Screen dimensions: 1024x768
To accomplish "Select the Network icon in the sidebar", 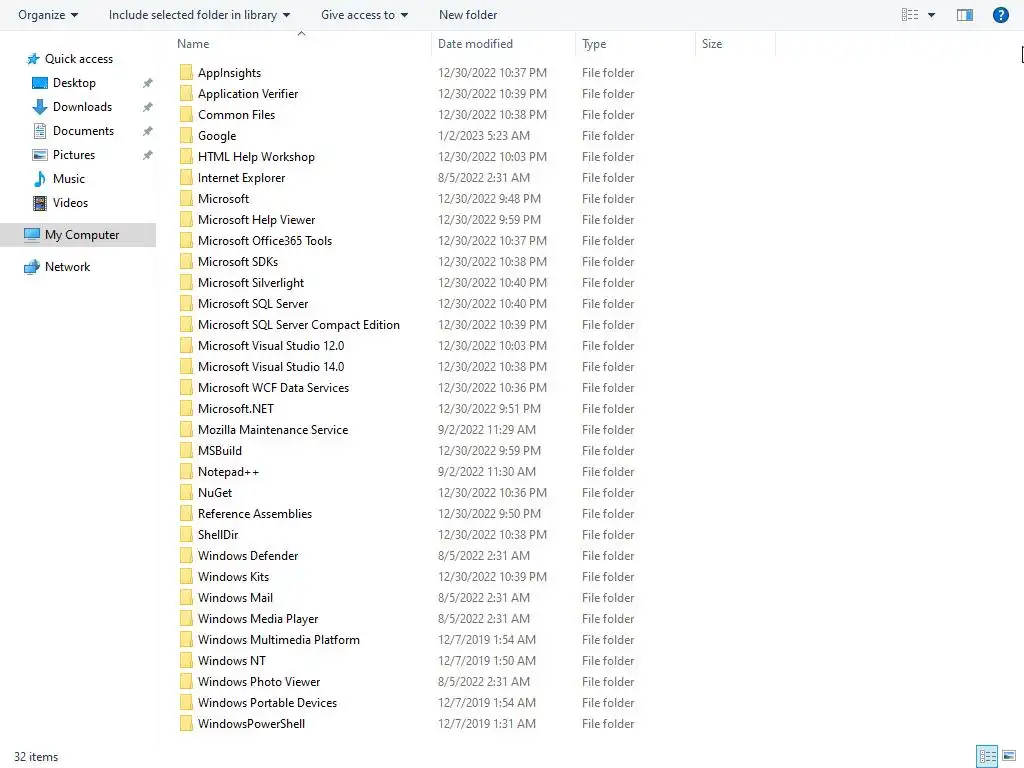I will click(31, 266).
